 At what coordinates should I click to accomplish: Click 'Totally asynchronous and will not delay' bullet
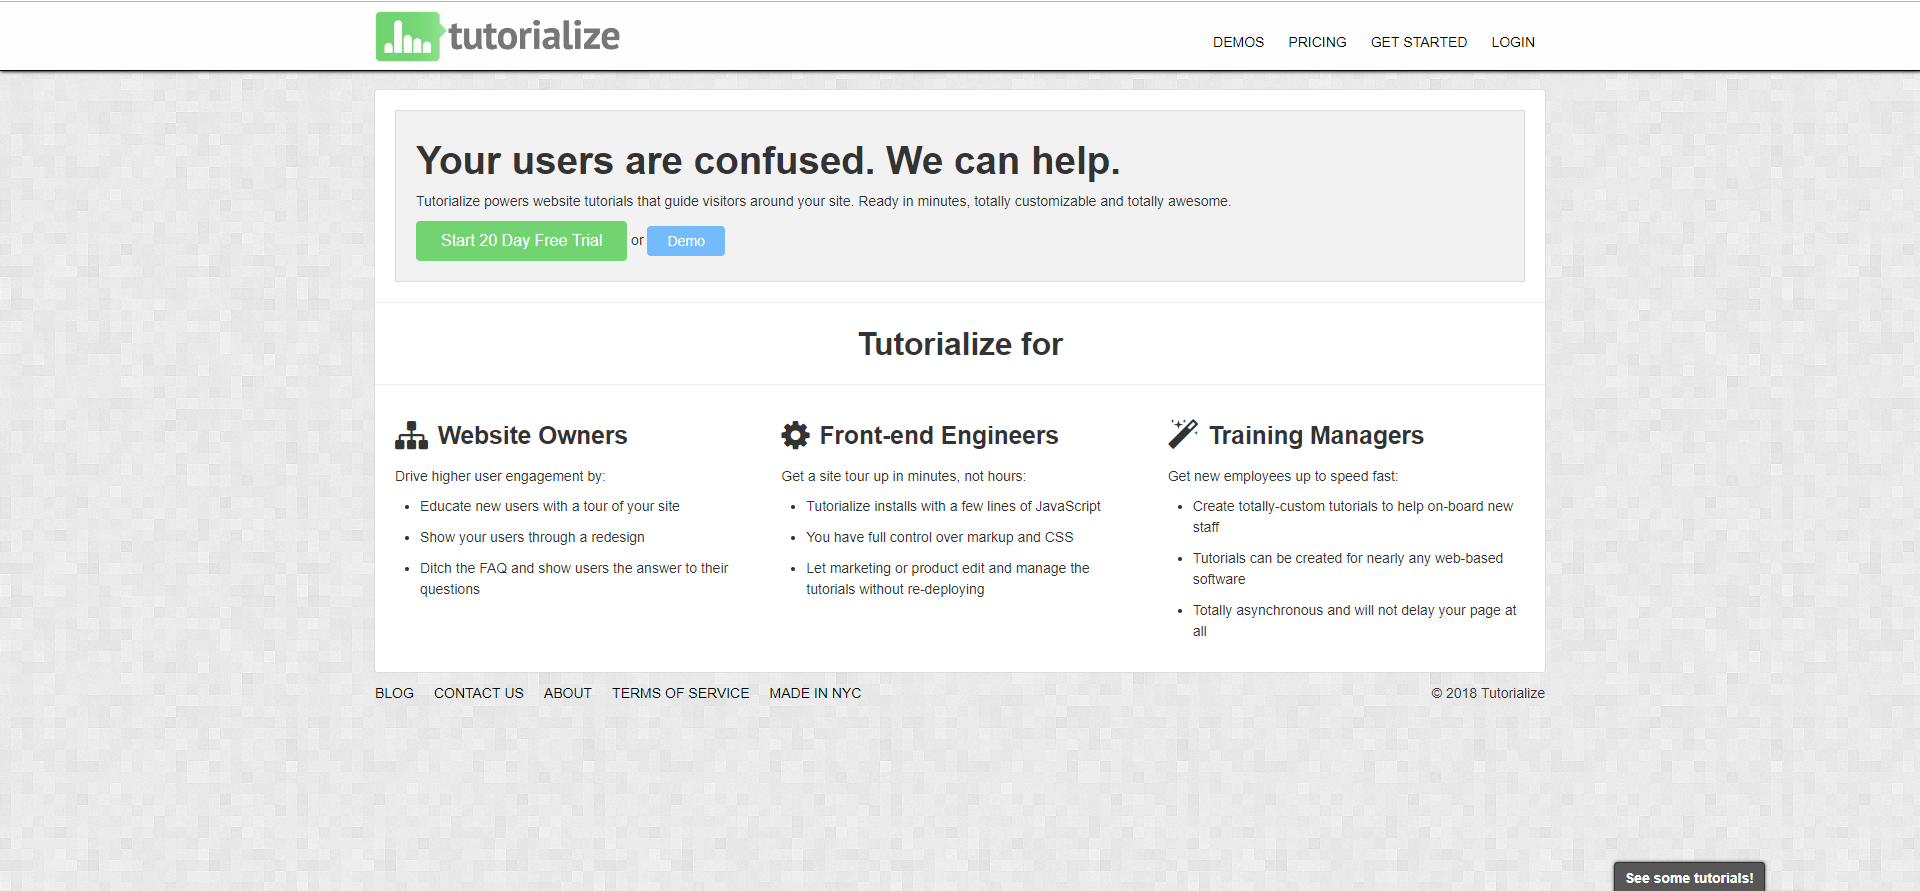coord(1354,620)
